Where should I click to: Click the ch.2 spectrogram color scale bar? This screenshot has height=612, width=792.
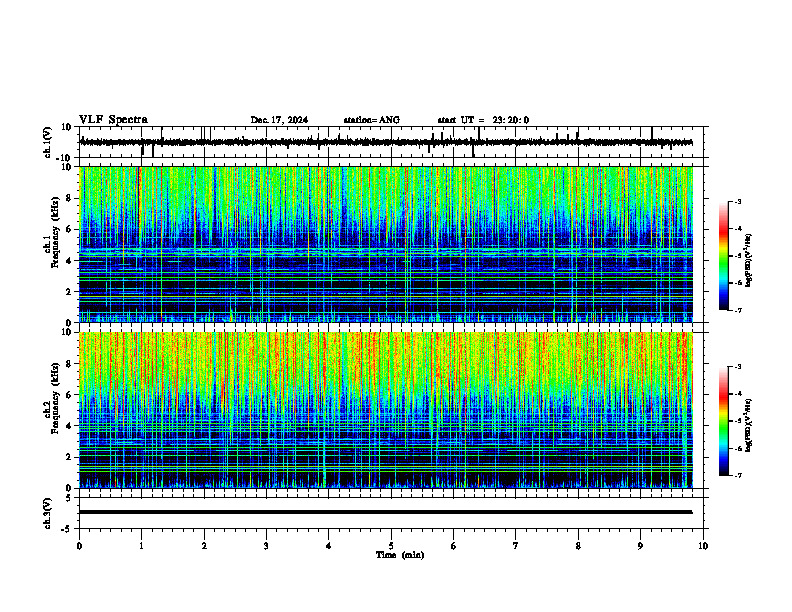(x=723, y=421)
